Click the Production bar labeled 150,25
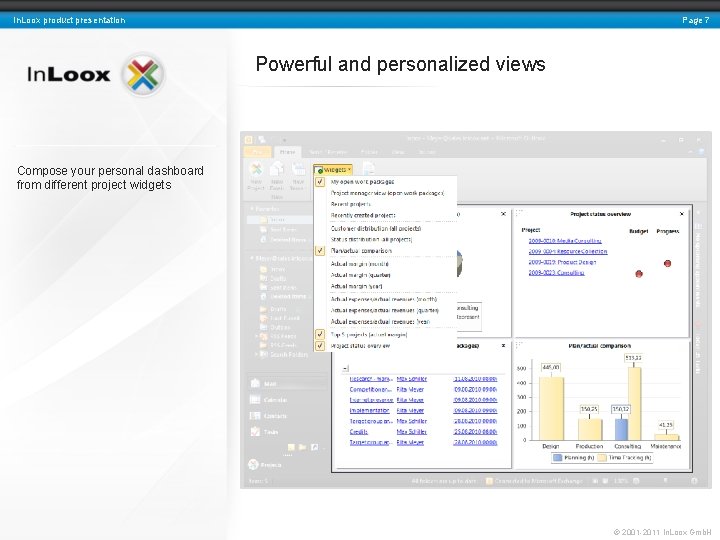720x540 pixels. click(x=590, y=429)
